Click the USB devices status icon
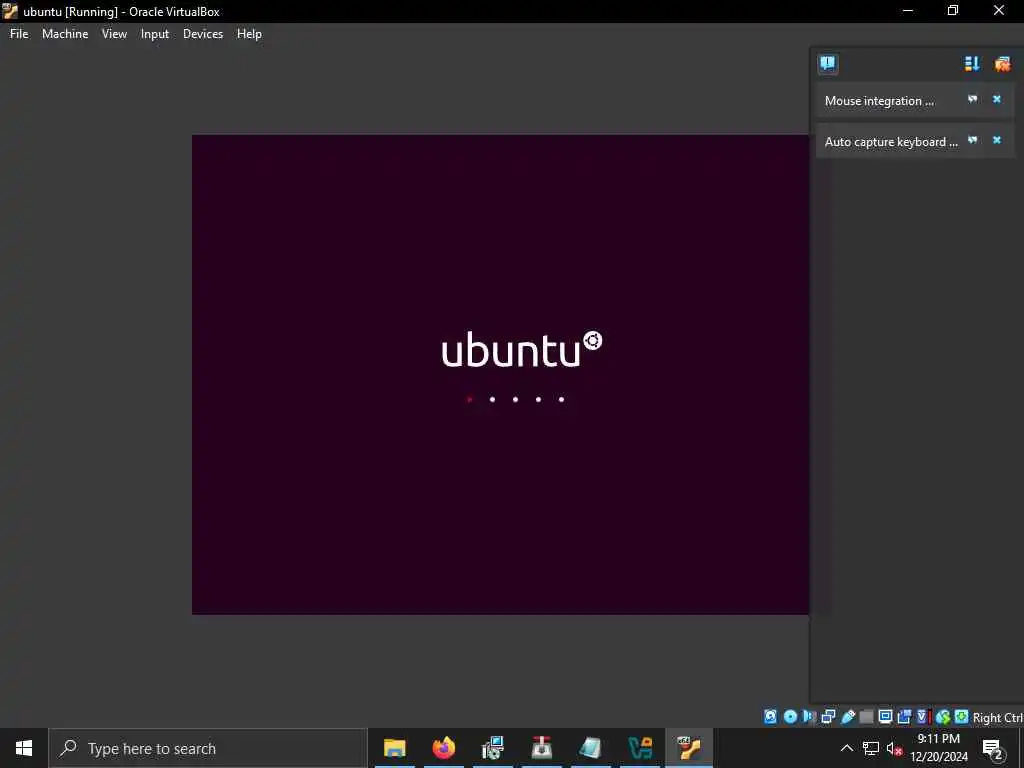The height and width of the screenshot is (768, 1024). click(848, 717)
